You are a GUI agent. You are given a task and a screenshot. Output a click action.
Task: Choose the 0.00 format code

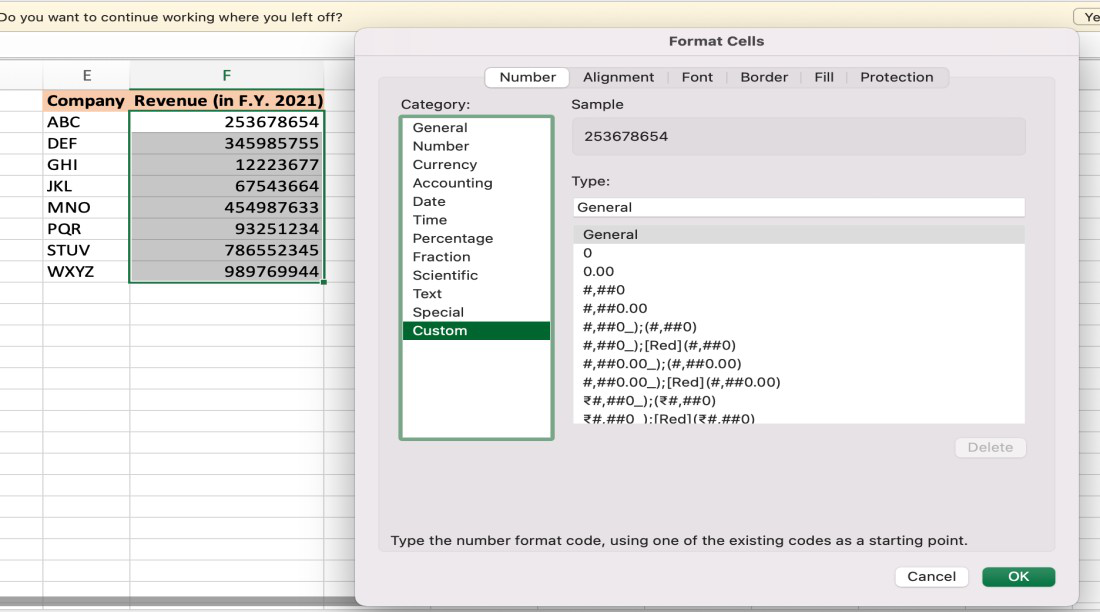tap(798, 272)
